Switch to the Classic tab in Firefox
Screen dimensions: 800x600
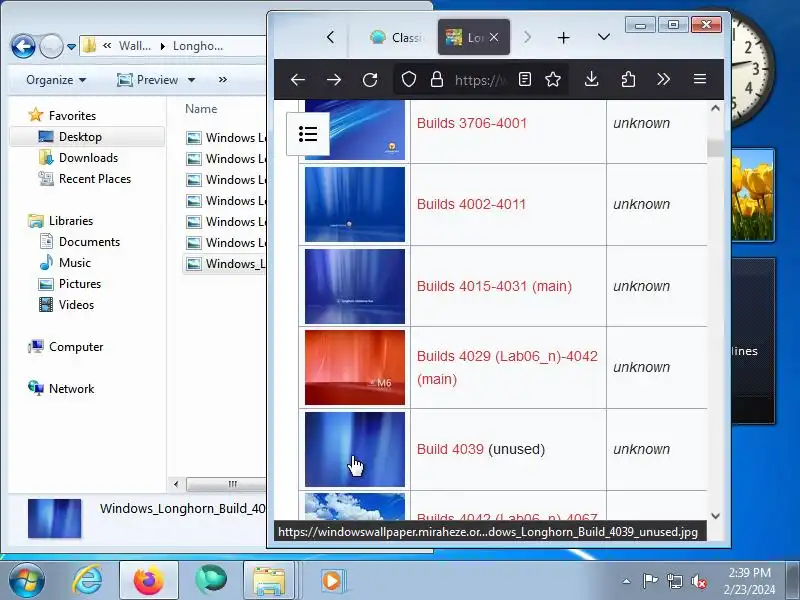pos(396,37)
